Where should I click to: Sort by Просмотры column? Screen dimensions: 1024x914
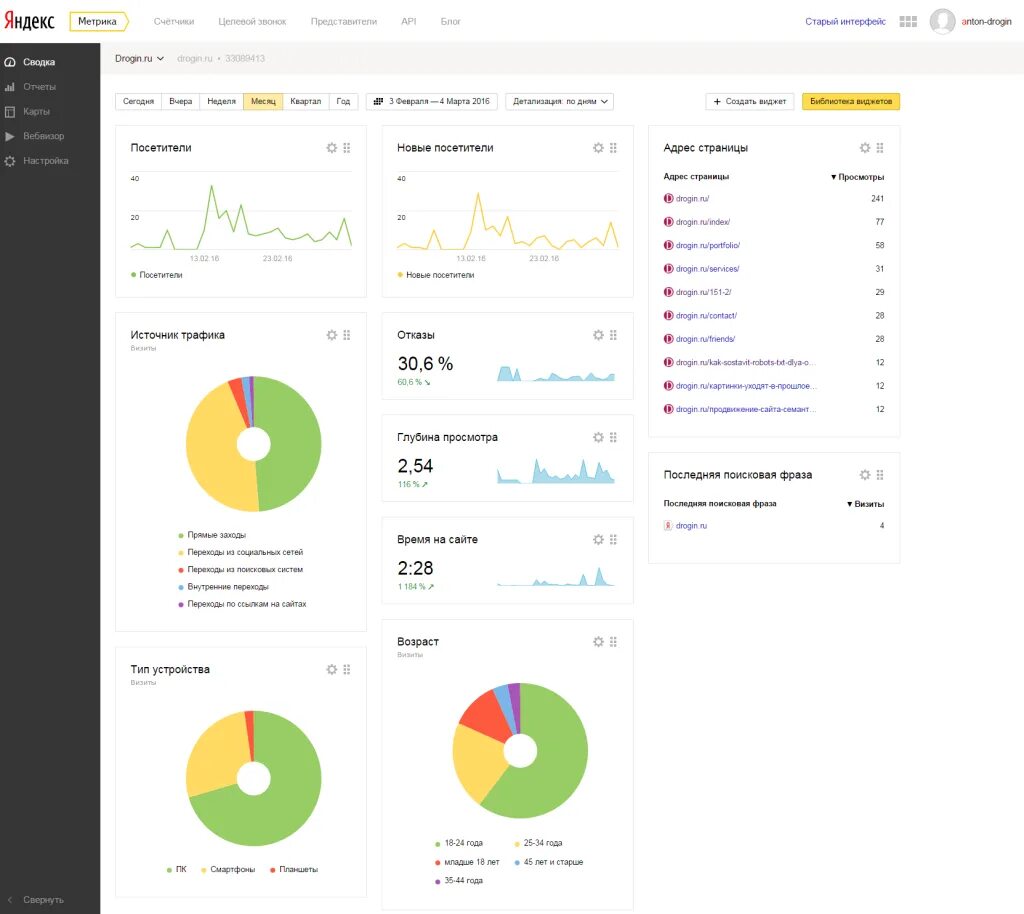(x=857, y=177)
